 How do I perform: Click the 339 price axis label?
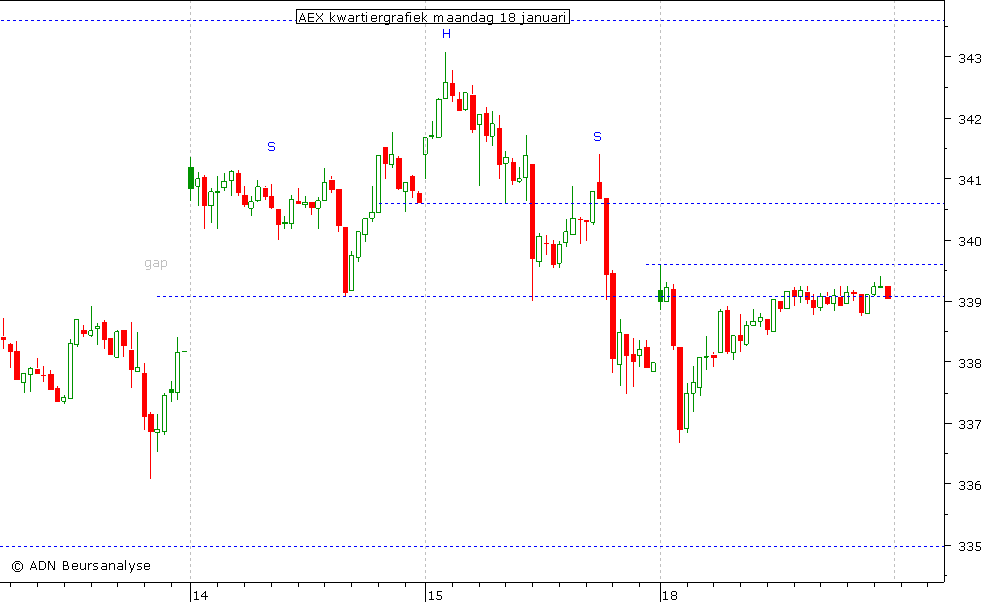pos(969,302)
